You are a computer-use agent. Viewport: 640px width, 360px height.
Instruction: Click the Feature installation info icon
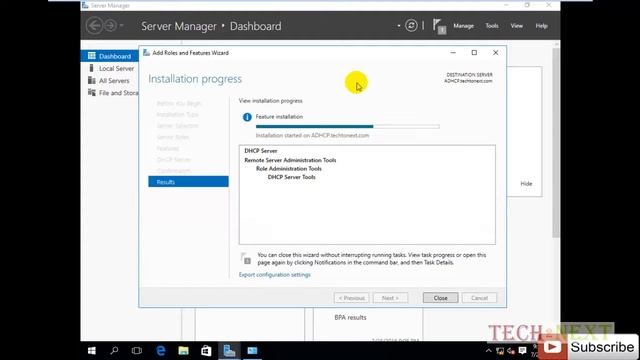tap(247, 117)
